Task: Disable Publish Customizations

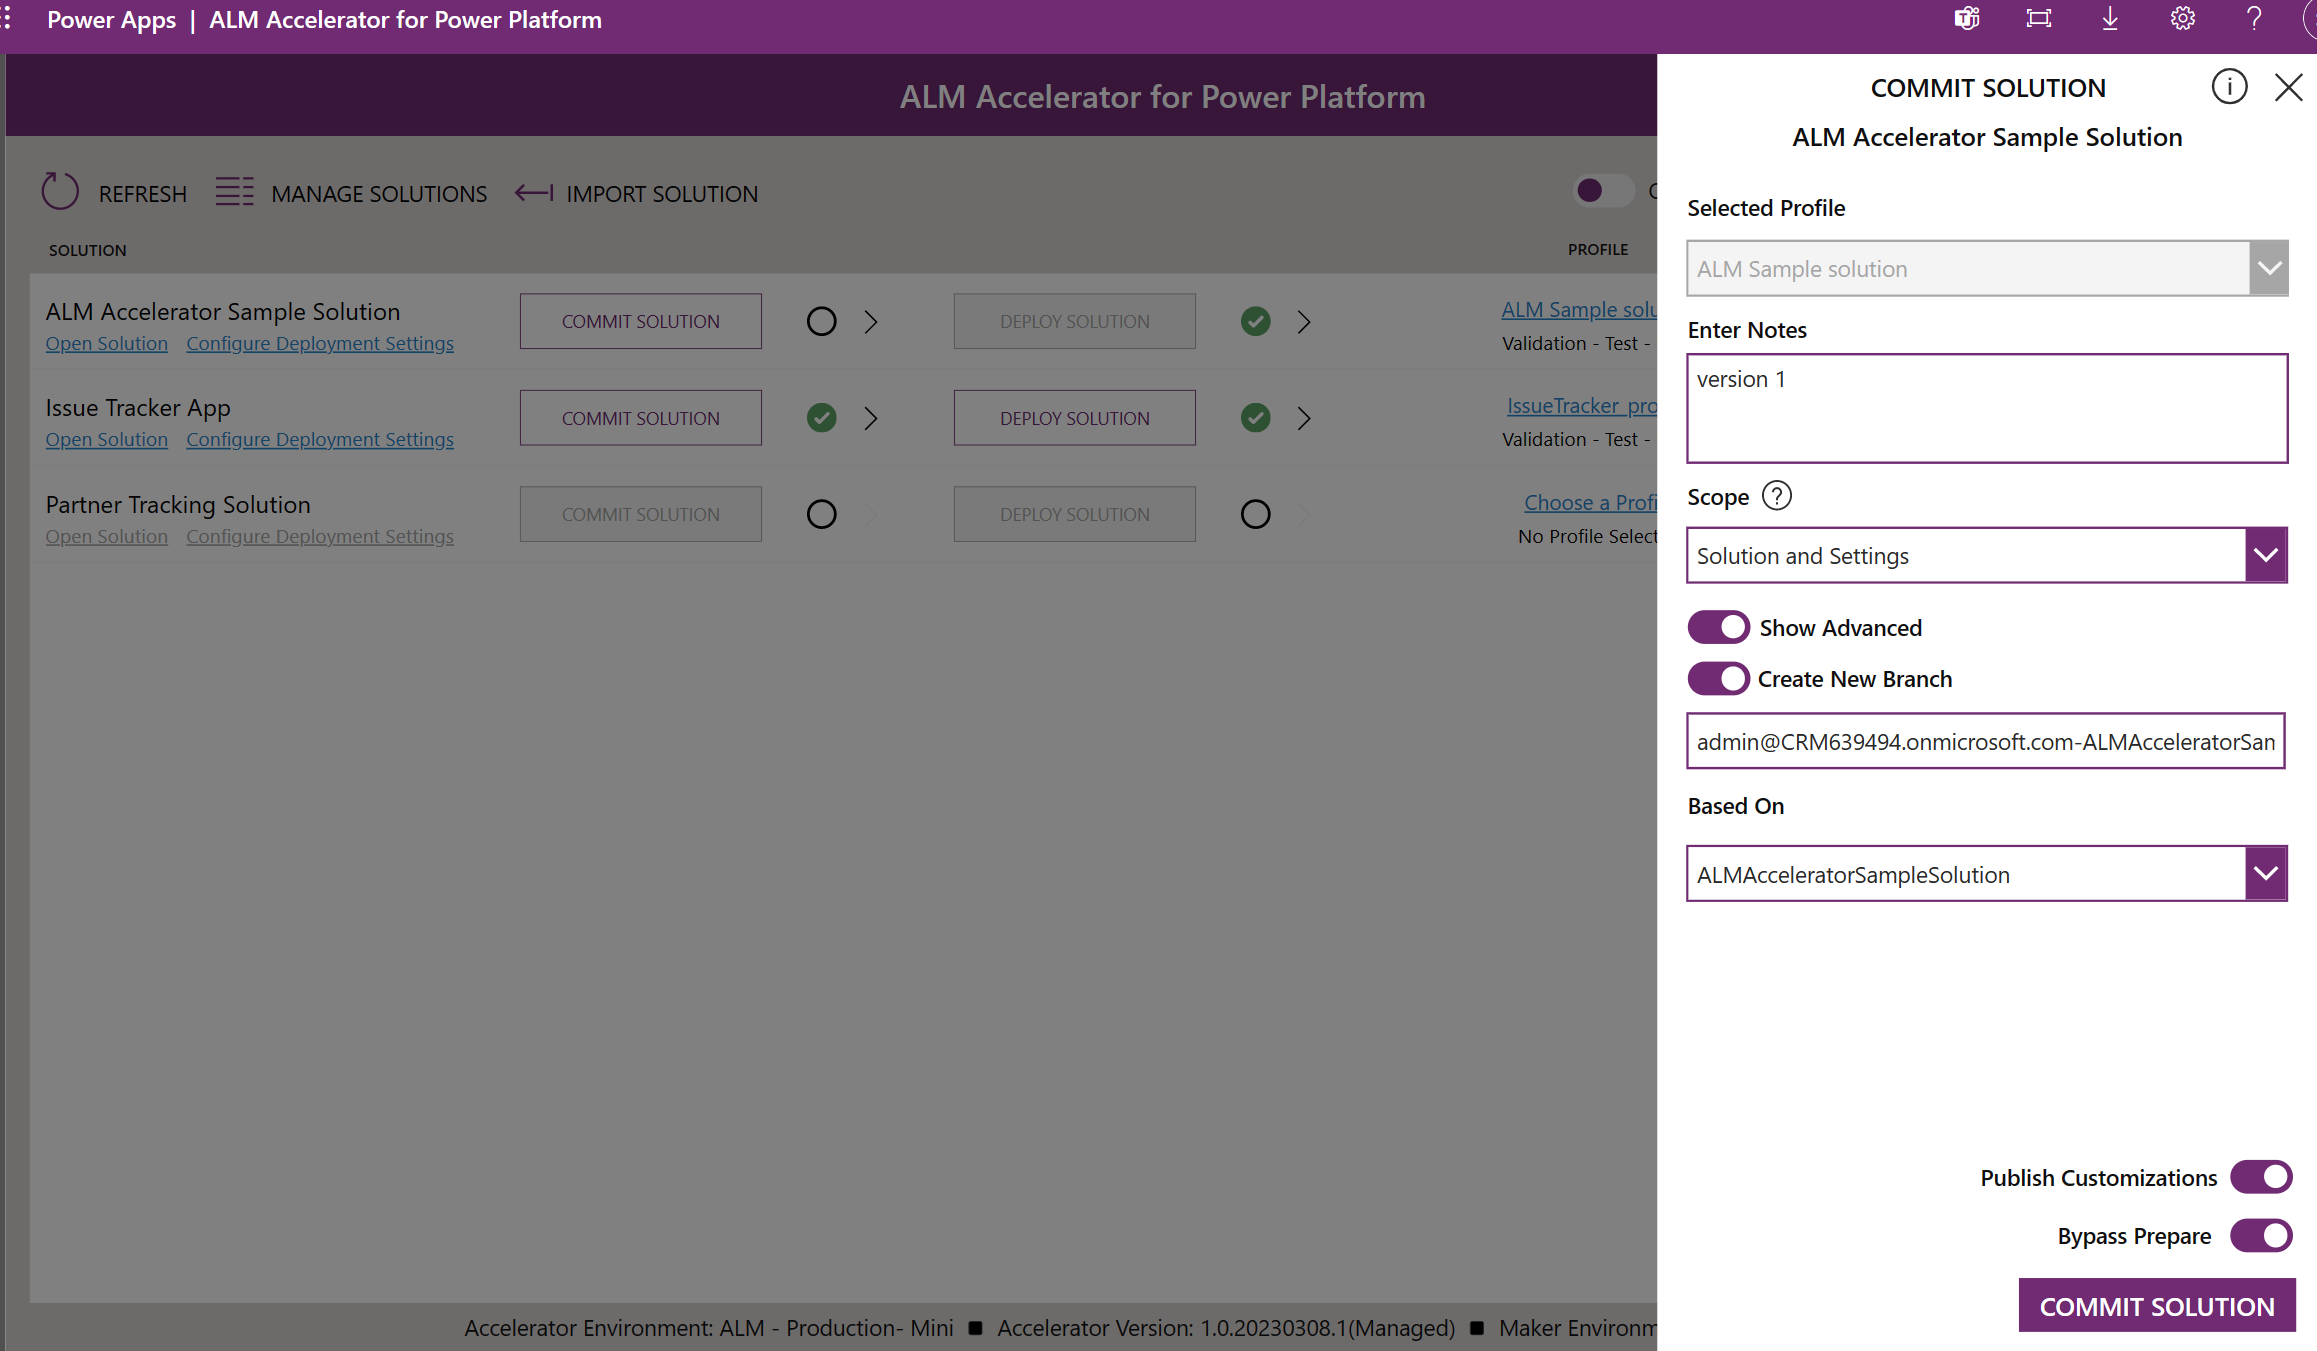Action: point(2262,1177)
